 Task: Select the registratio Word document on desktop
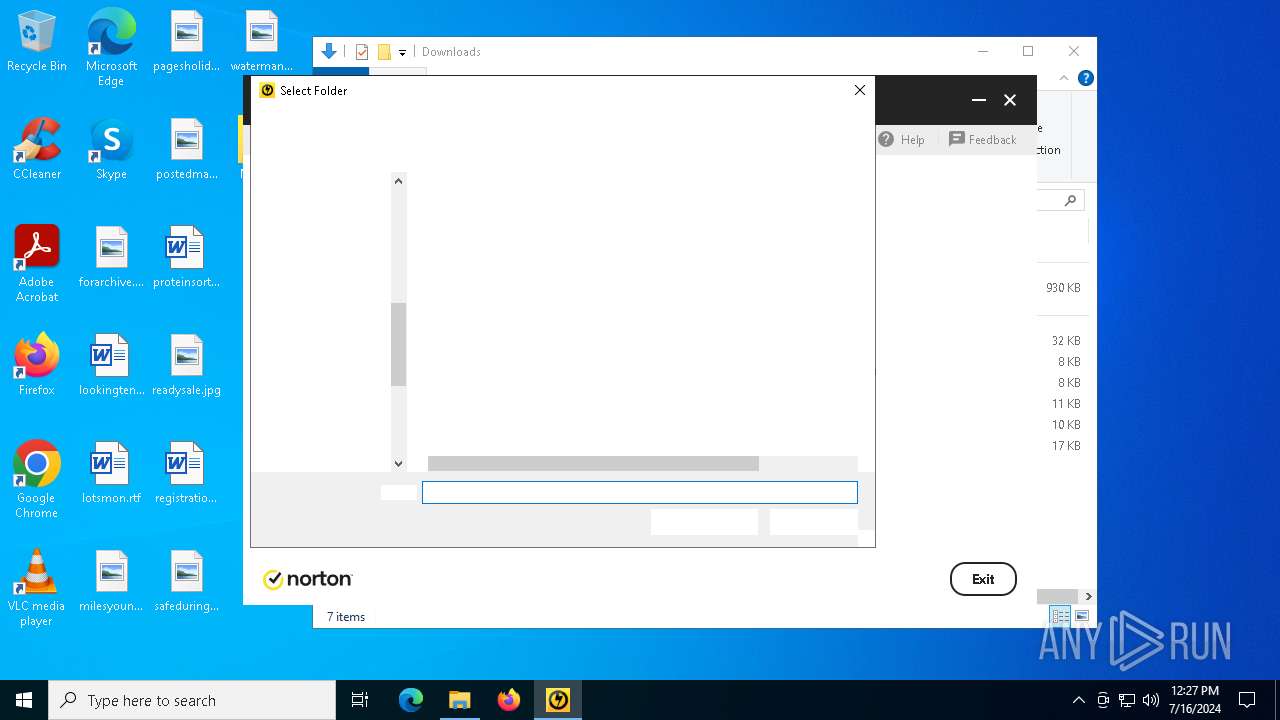tap(186, 473)
